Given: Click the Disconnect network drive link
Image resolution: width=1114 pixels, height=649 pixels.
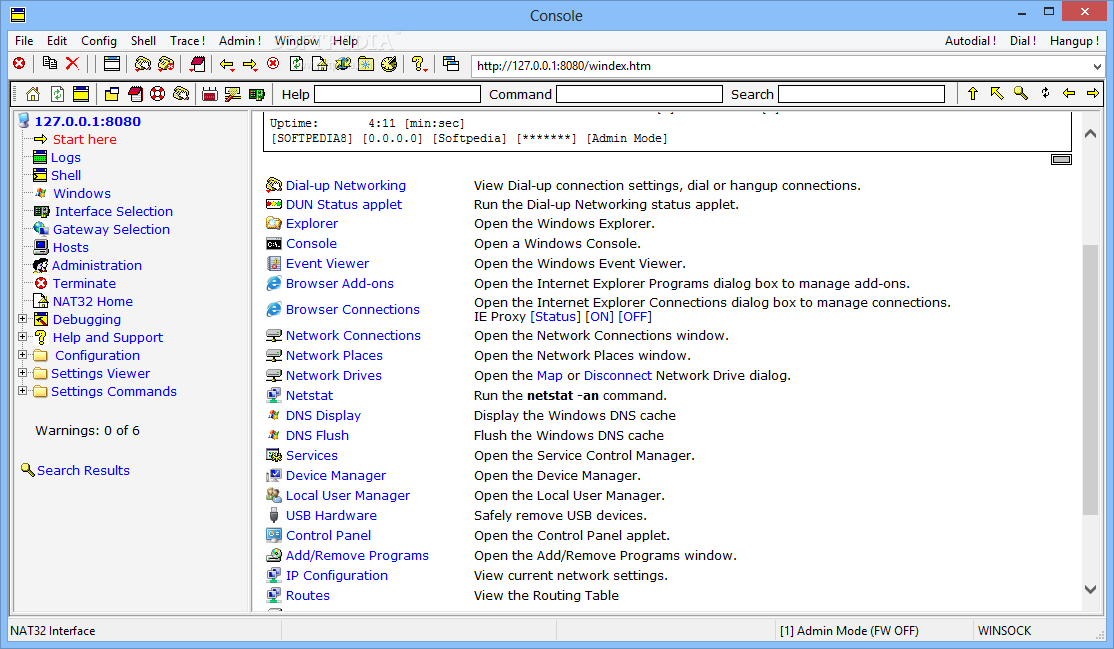Looking at the screenshot, I should tap(617, 376).
